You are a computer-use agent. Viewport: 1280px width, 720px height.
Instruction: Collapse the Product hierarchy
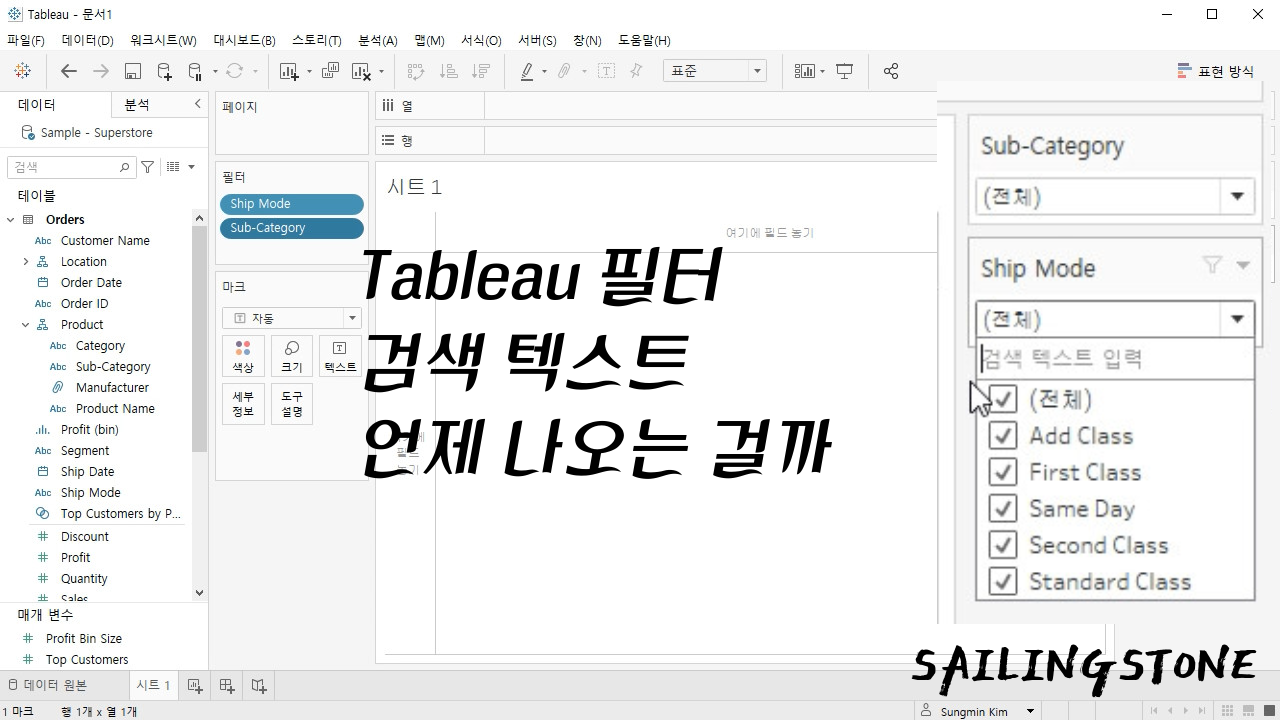[x=25, y=325]
